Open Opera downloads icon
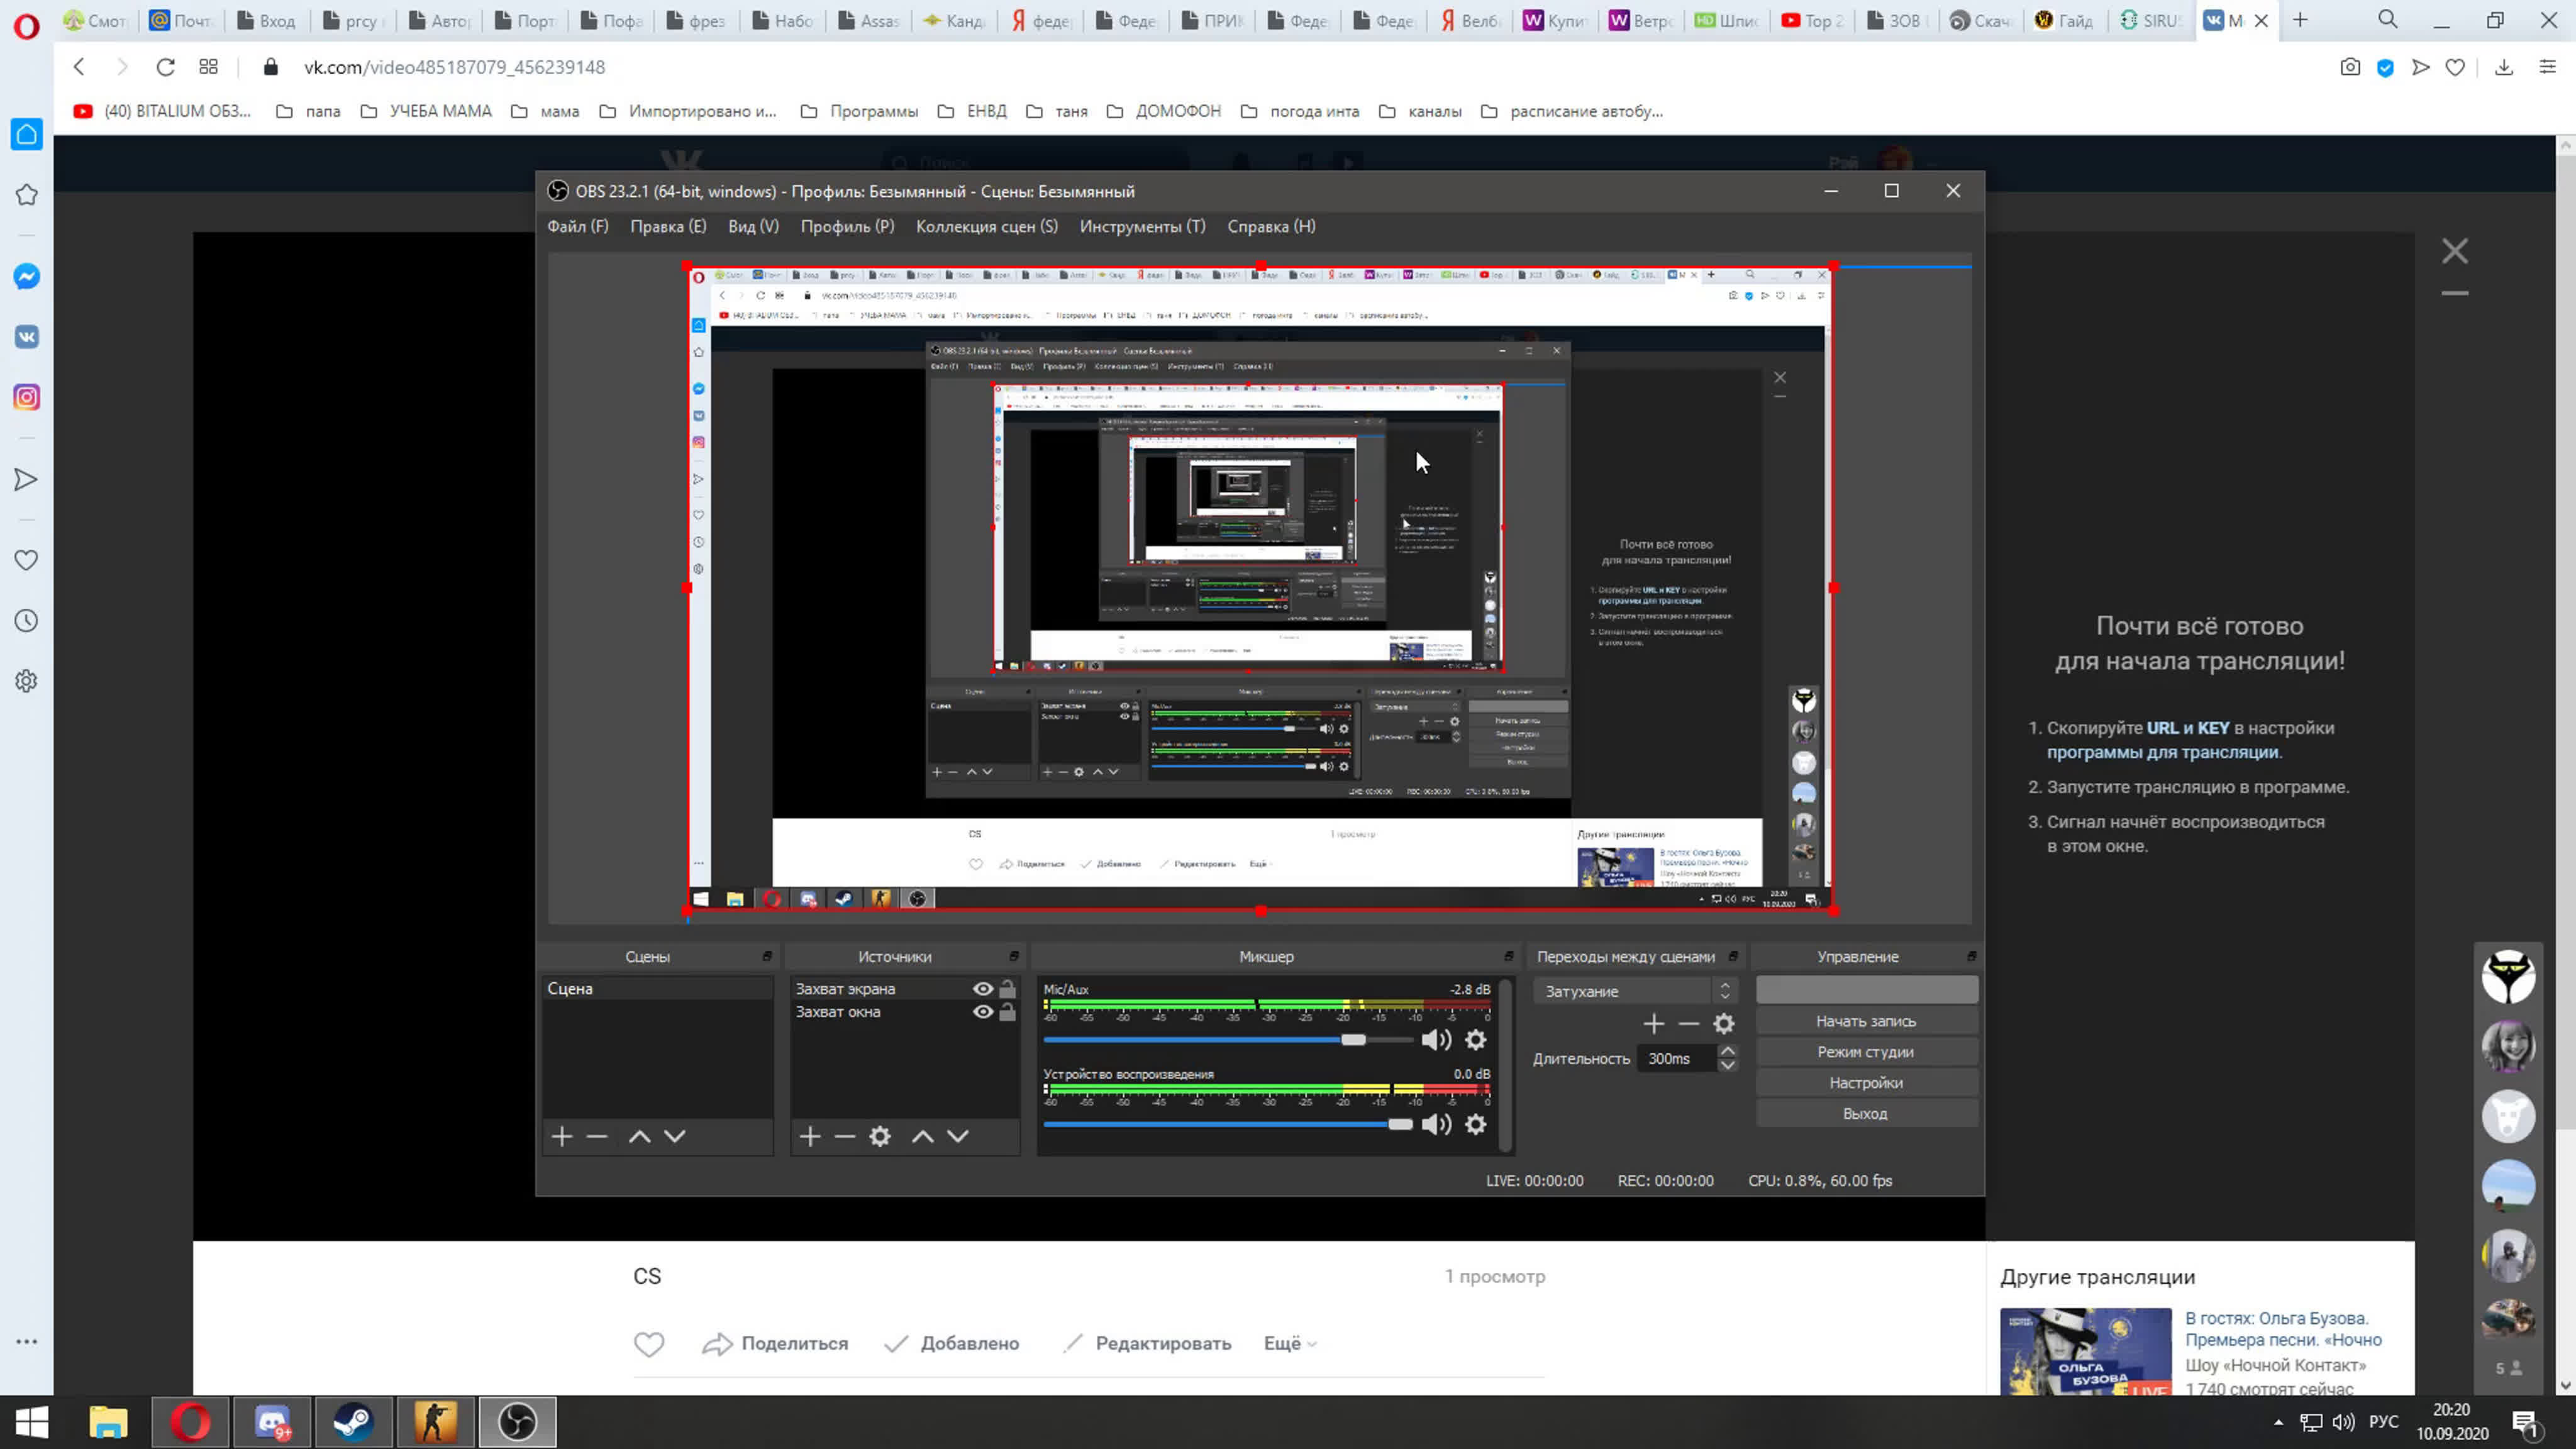Viewport: 2576px width, 1449px height. coord(2504,67)
